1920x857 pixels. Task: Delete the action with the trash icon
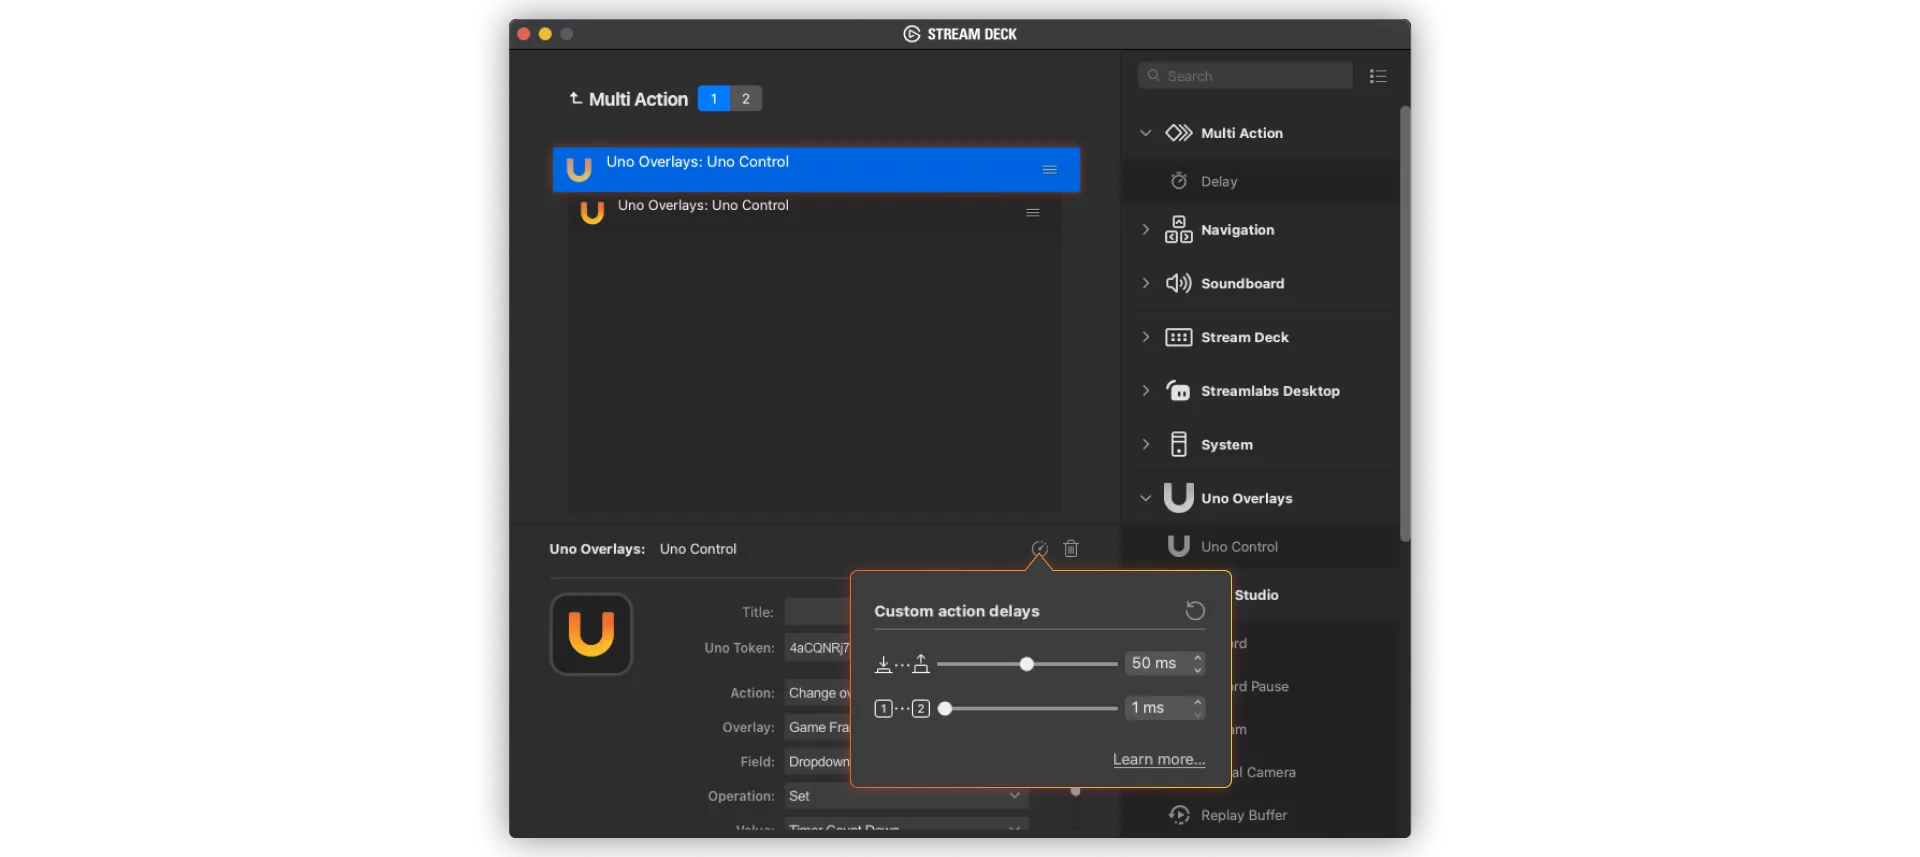(x=1071, y=549)
